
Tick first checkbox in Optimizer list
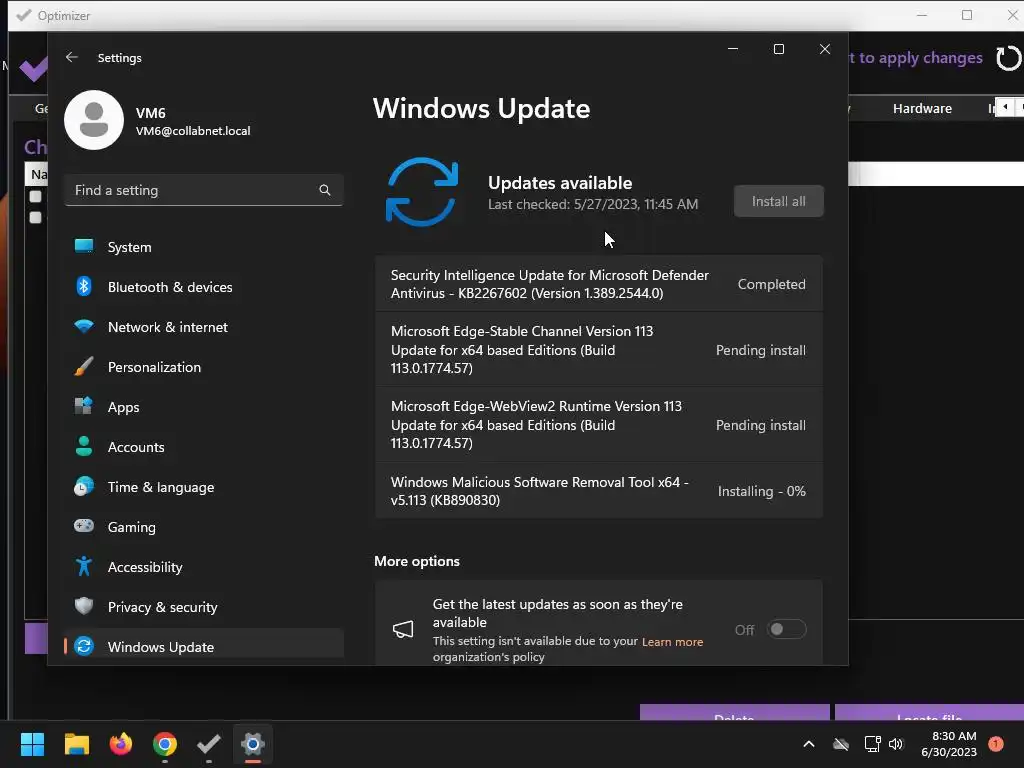pos(35,196)
